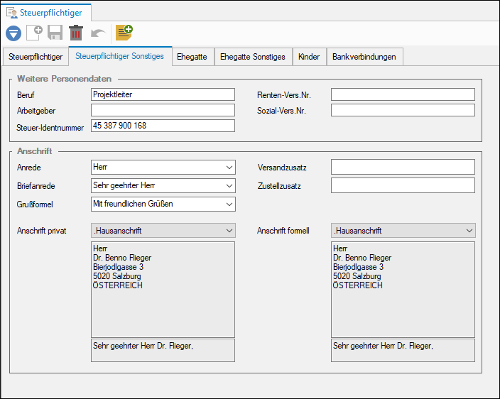Open the Anschrift privat dropdown

point(229,230)
